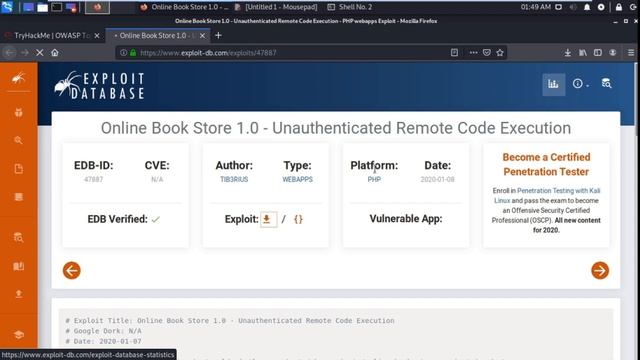The height and width of the screenshot is (360, 640).
Task: Go to the previous exploit arrow
Action: click(x=71, y=270)
